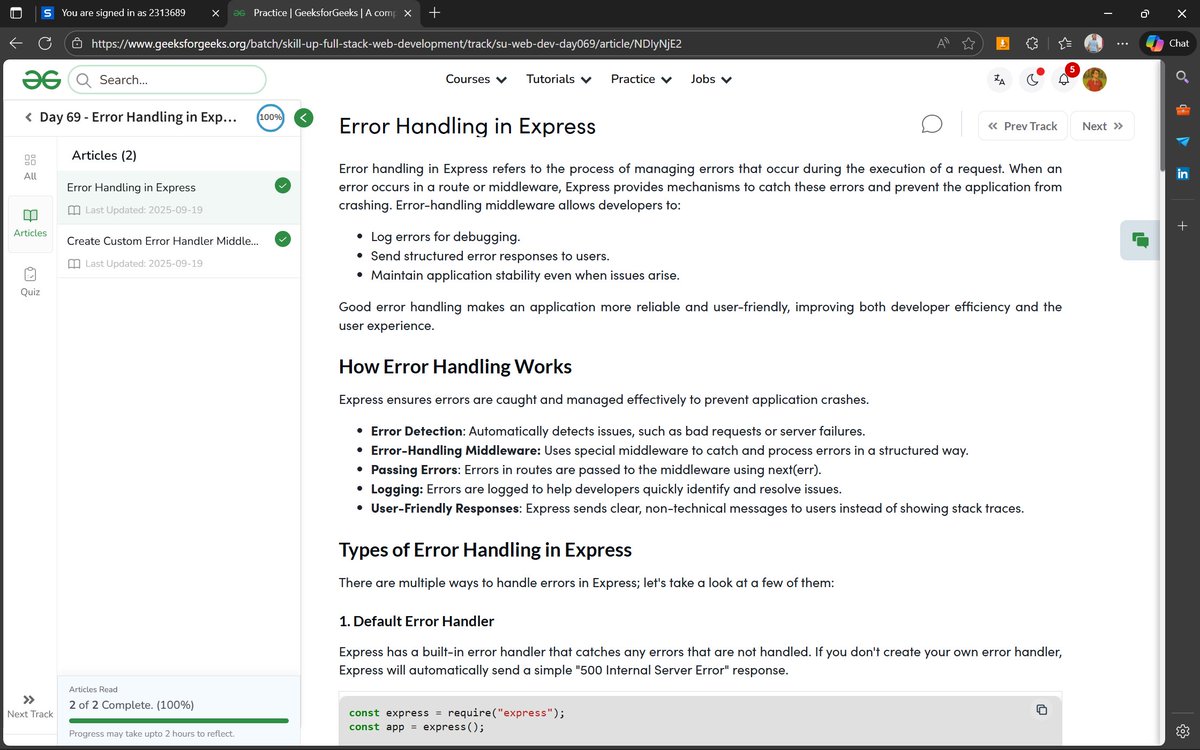1200x750 pixels.
Task: Open the discussion chat bubble beside the article title
Action: [931, 124]
